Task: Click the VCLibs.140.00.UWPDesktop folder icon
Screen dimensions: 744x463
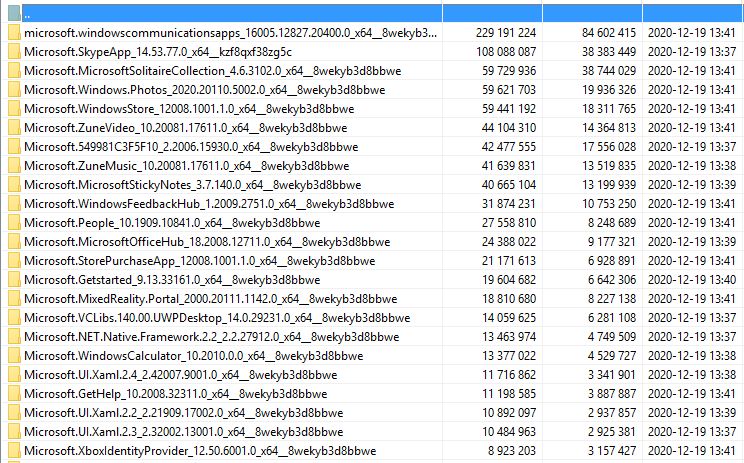Action: (x=14, y=317)
